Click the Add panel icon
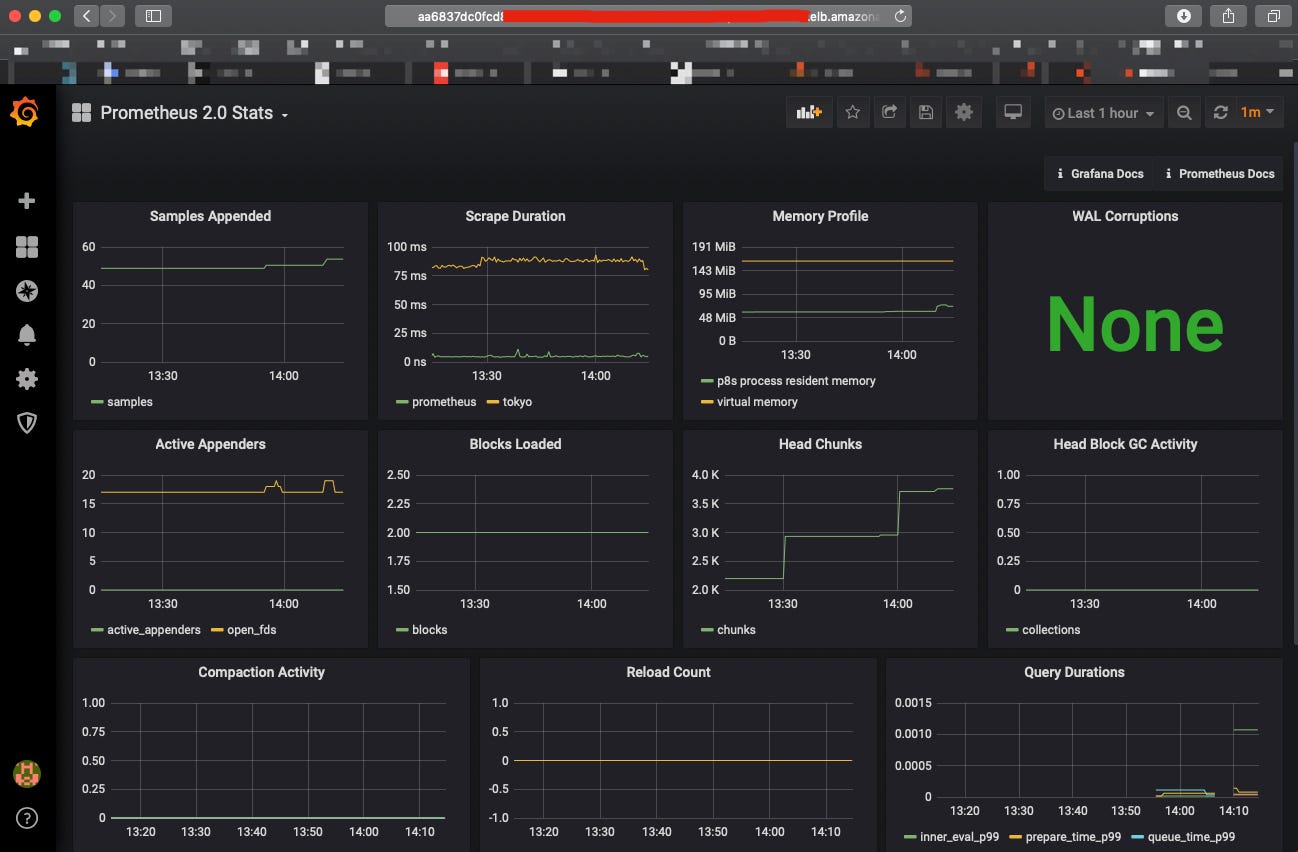Image resolution: width=1298 pixels, height=852 pixels. click(x=808, y=112)
